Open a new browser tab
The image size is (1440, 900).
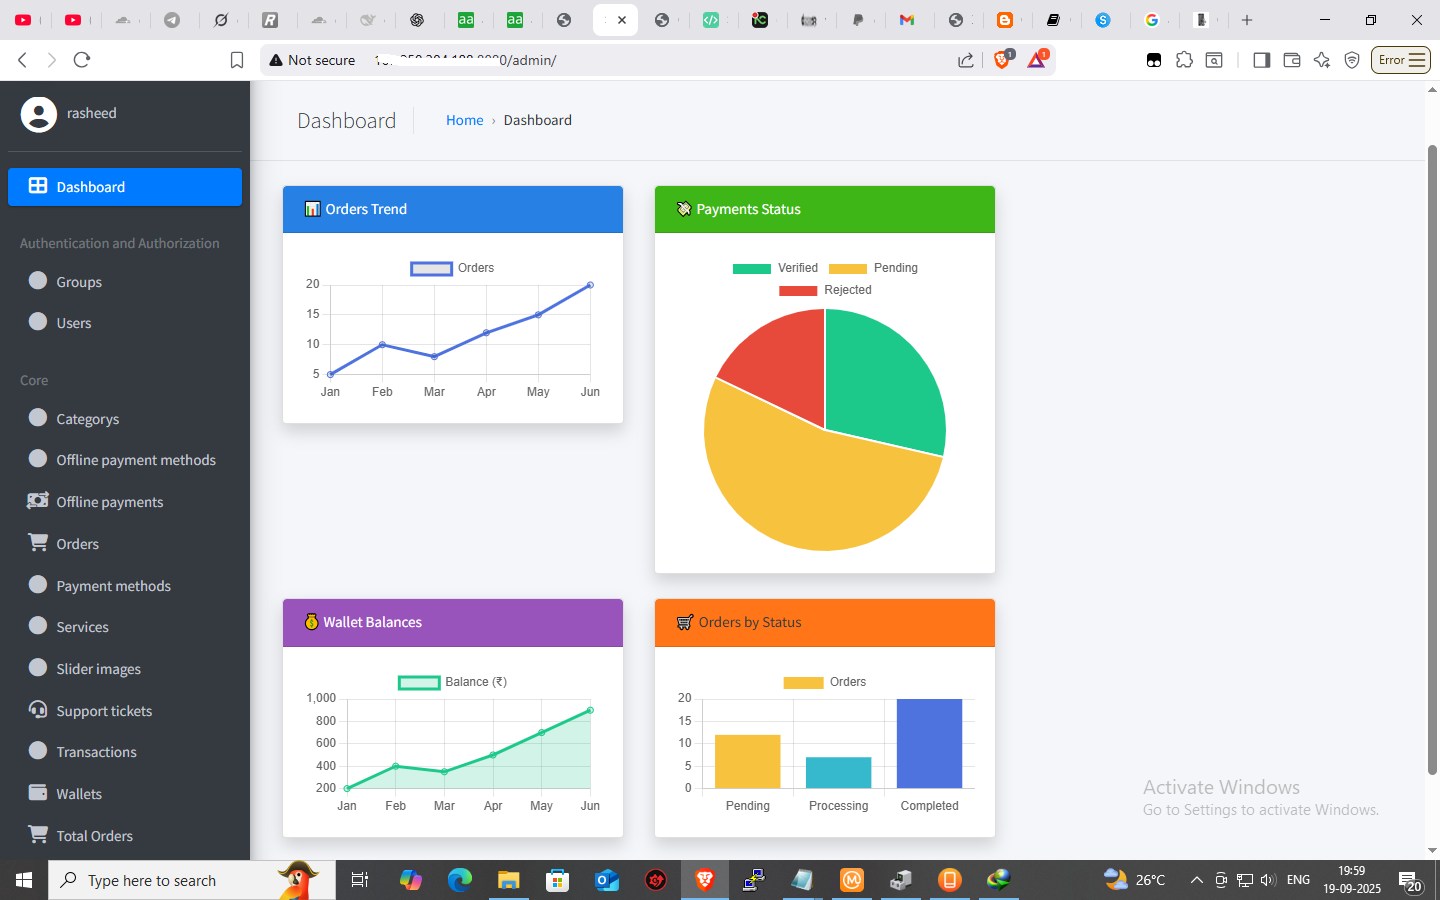pos(1247,20)
